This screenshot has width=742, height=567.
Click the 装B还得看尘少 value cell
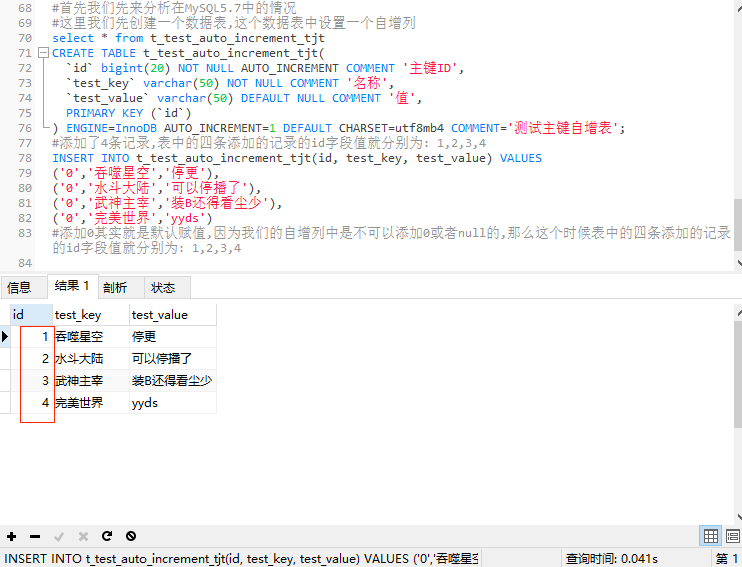pos(173,381)
